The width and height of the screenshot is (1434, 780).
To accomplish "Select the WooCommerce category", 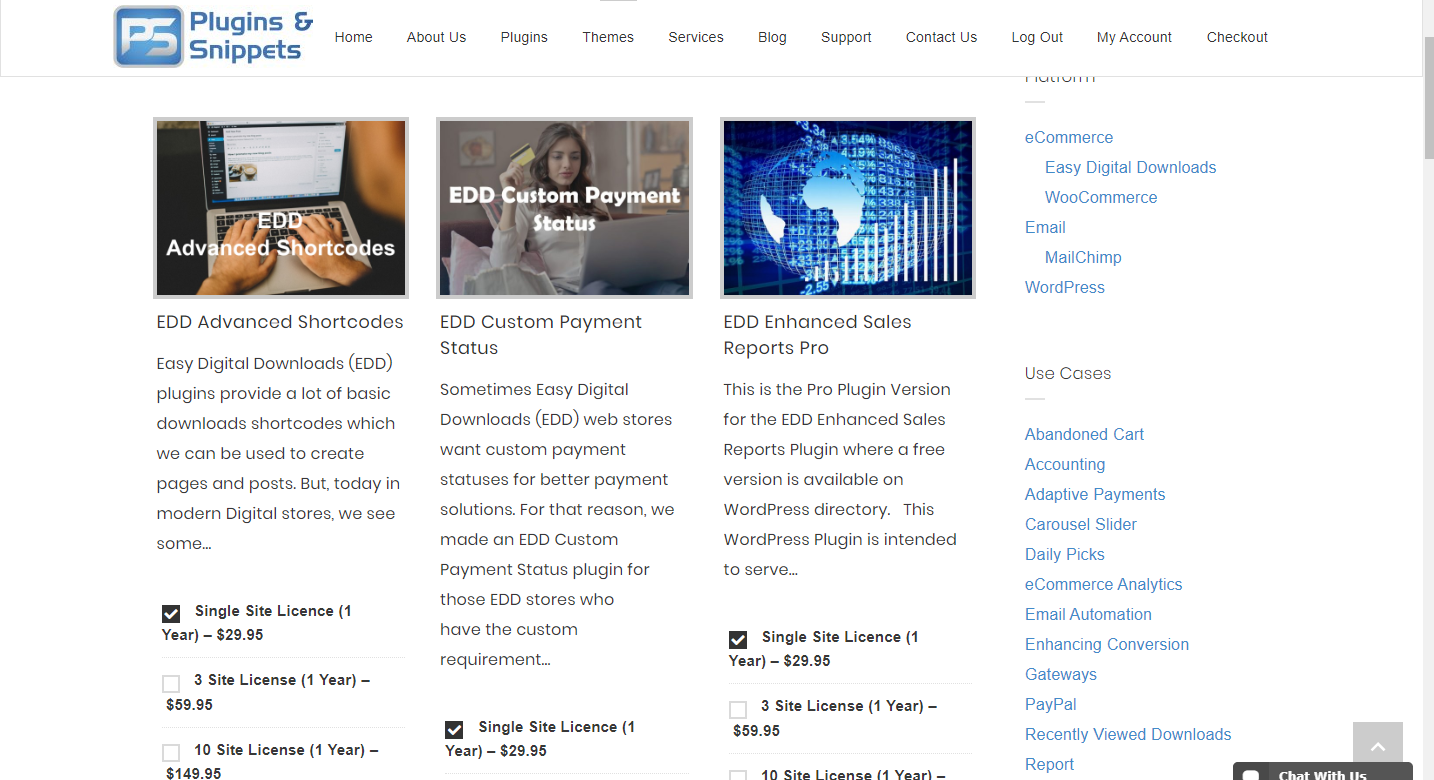I will (1101, 197).
